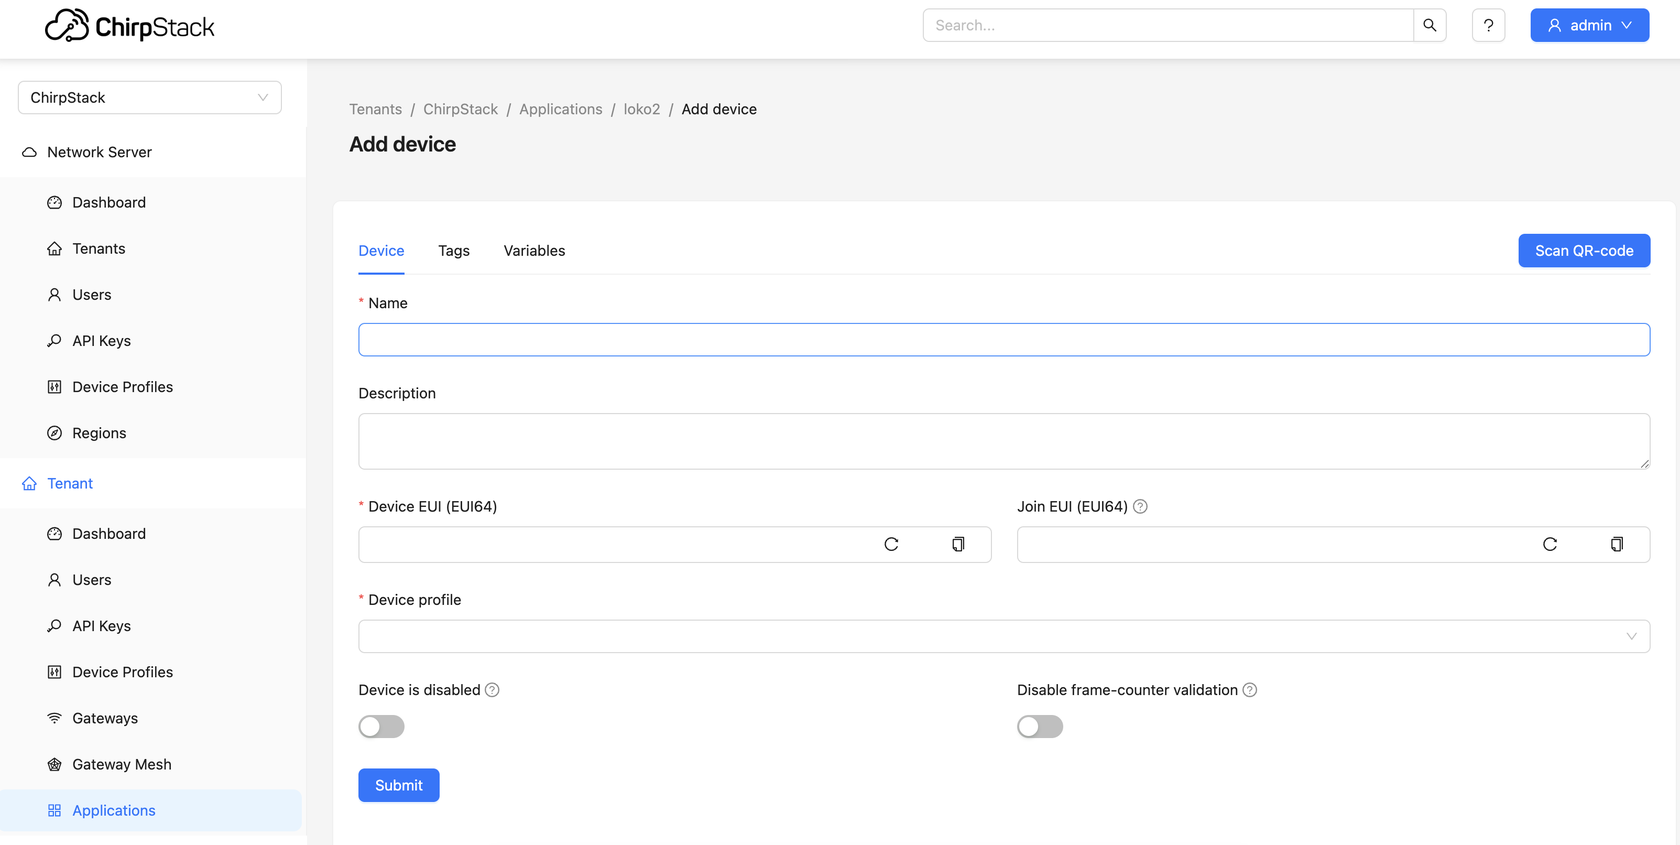Open the admin user menu
The image size is (1680, 845).
point(1590,25)
